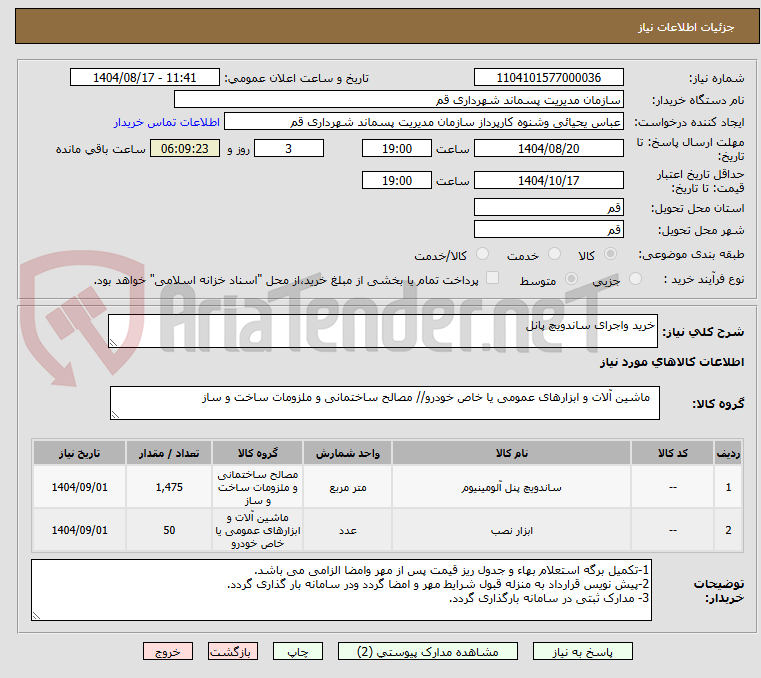Image resolution: width=761 pixels, height=678 pixels.
Task: Click the price validity time 19:00 field
Action: point(397,181)
